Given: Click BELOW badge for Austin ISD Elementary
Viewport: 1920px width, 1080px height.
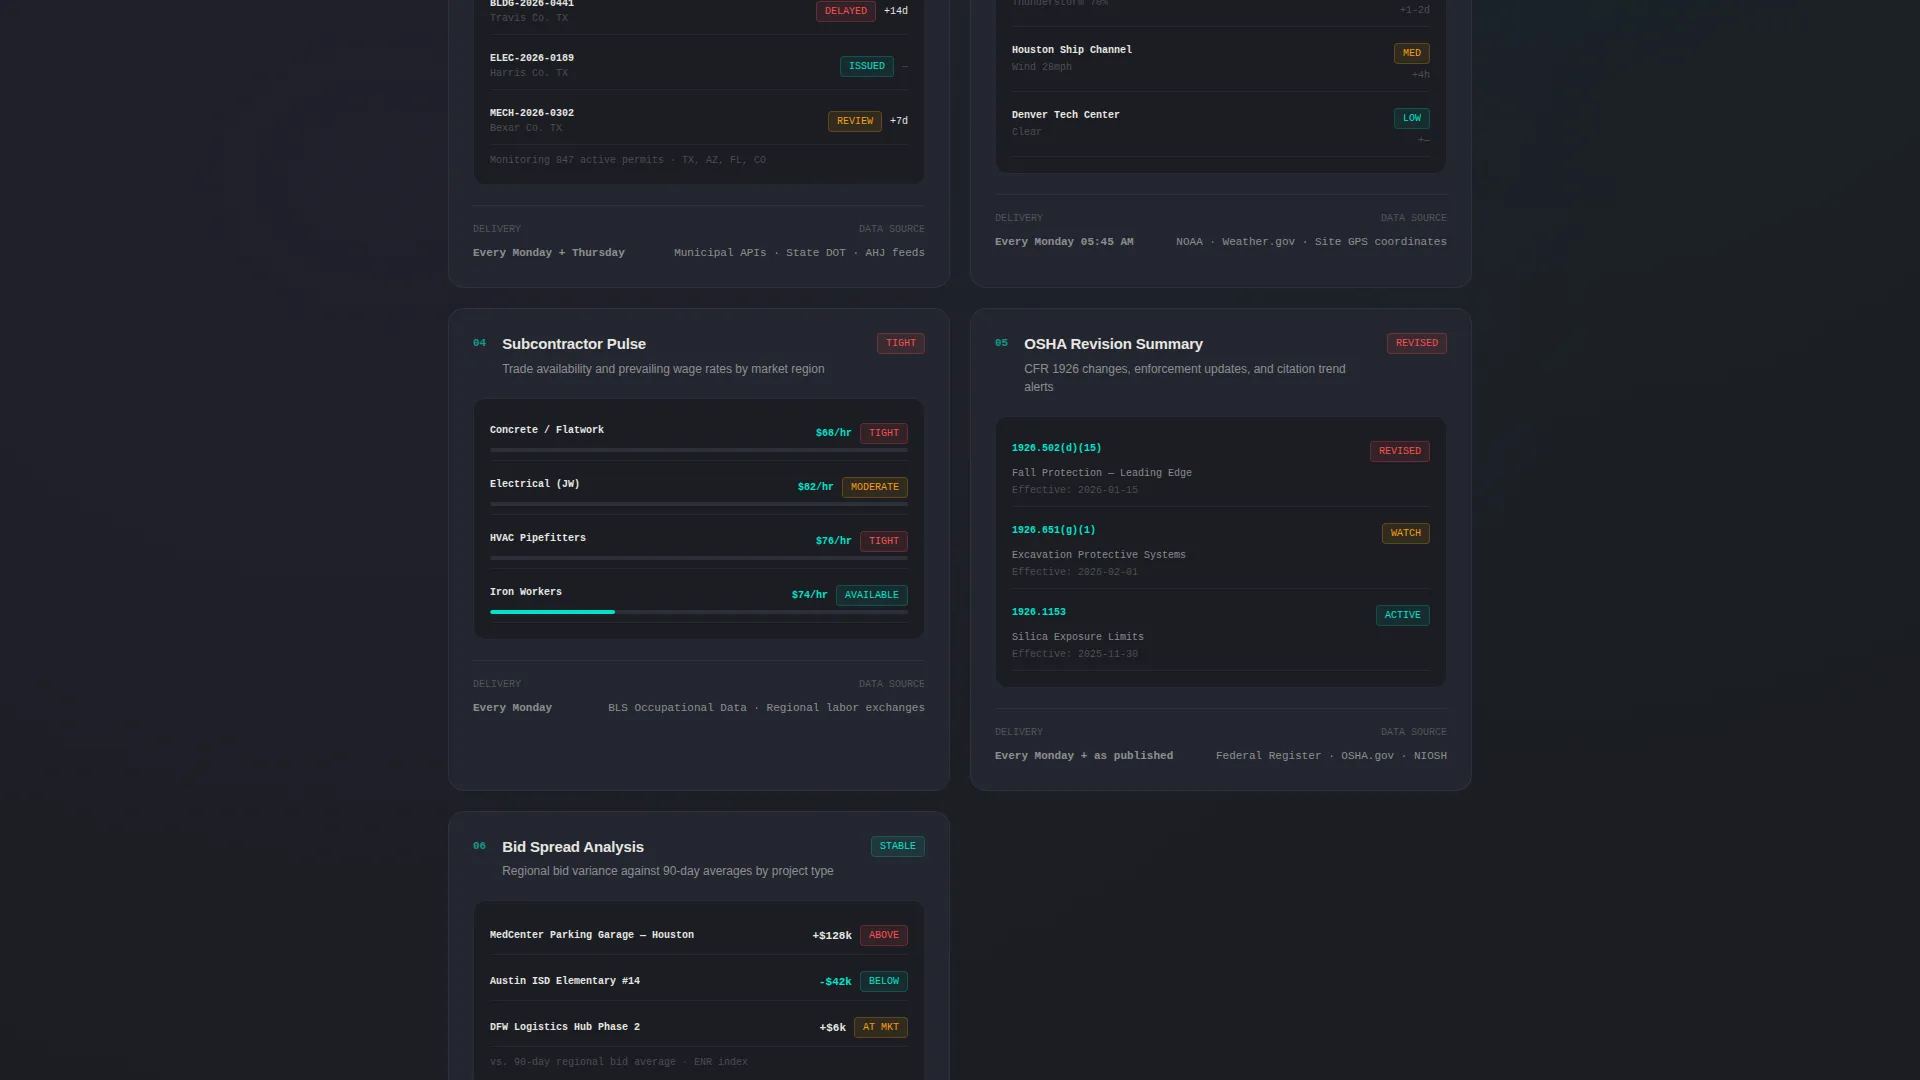Looking at the screenshot, I should [x=884, y=981].
